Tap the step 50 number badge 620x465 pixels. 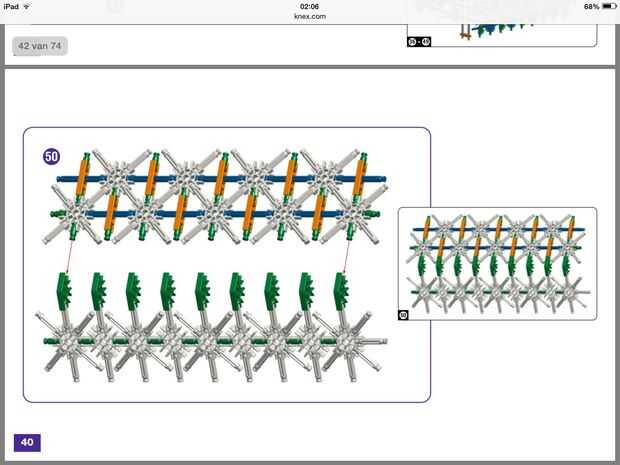pyautogui.click(x=51, y=157)
